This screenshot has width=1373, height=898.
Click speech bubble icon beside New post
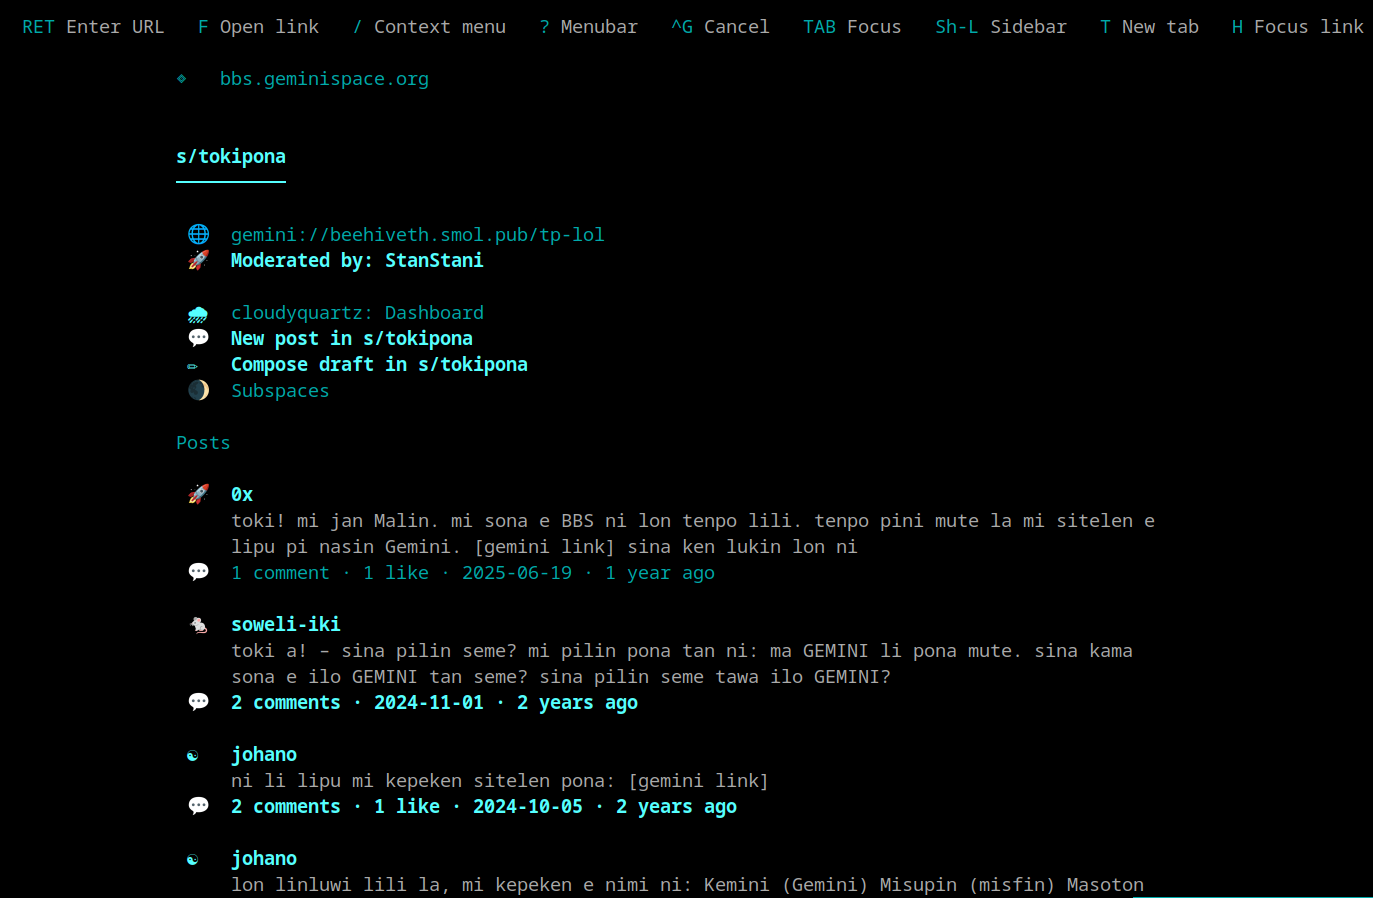click(x=199, y=338)
